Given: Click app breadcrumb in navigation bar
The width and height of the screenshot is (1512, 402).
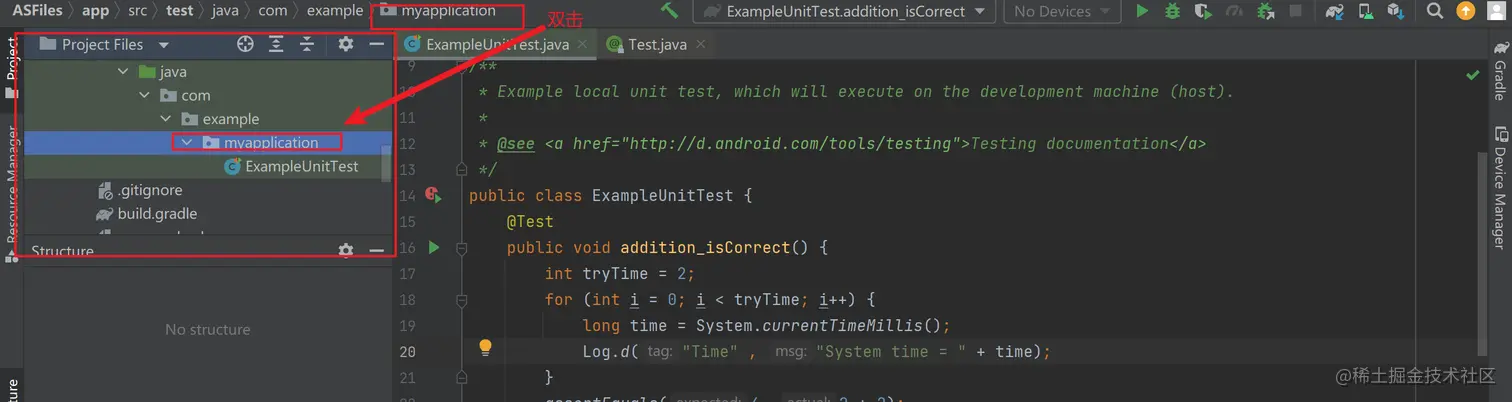Looking at the screenshot, I should pyautogui.click(x=96, y=11).
